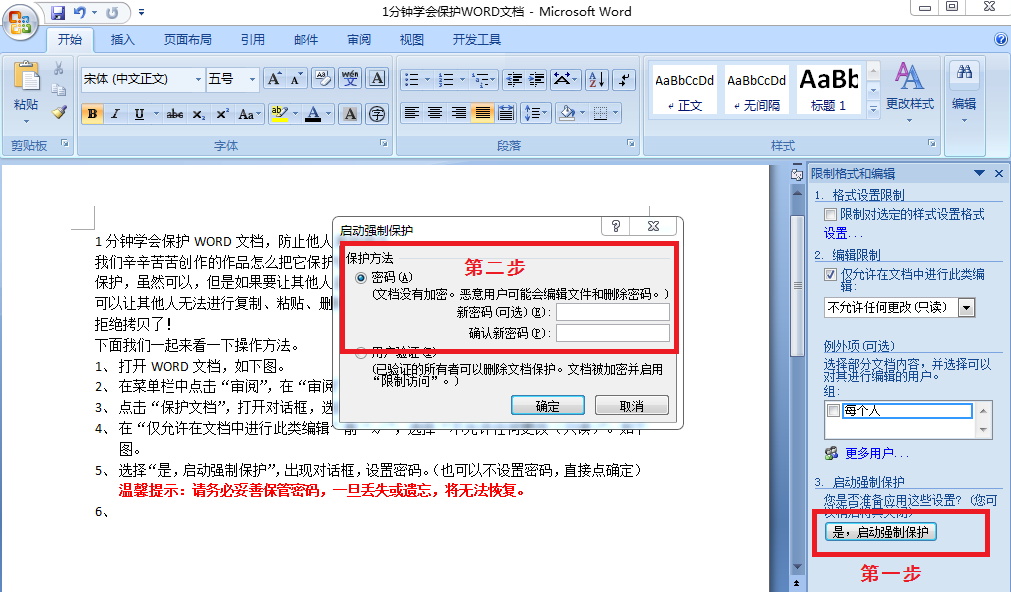Check 限制对选定的样式设置格式 checkbox
The image size is (1011, 592).
(x=830, y=214)
